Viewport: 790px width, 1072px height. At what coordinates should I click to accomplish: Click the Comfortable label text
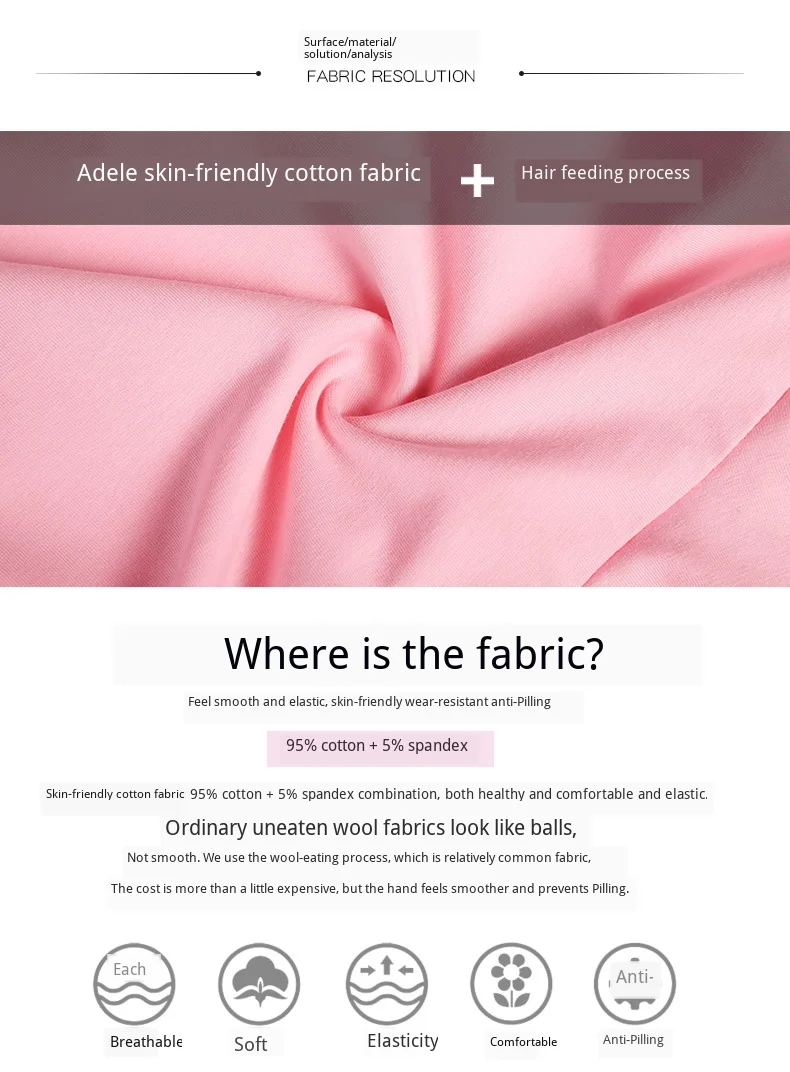point(523,1042)
